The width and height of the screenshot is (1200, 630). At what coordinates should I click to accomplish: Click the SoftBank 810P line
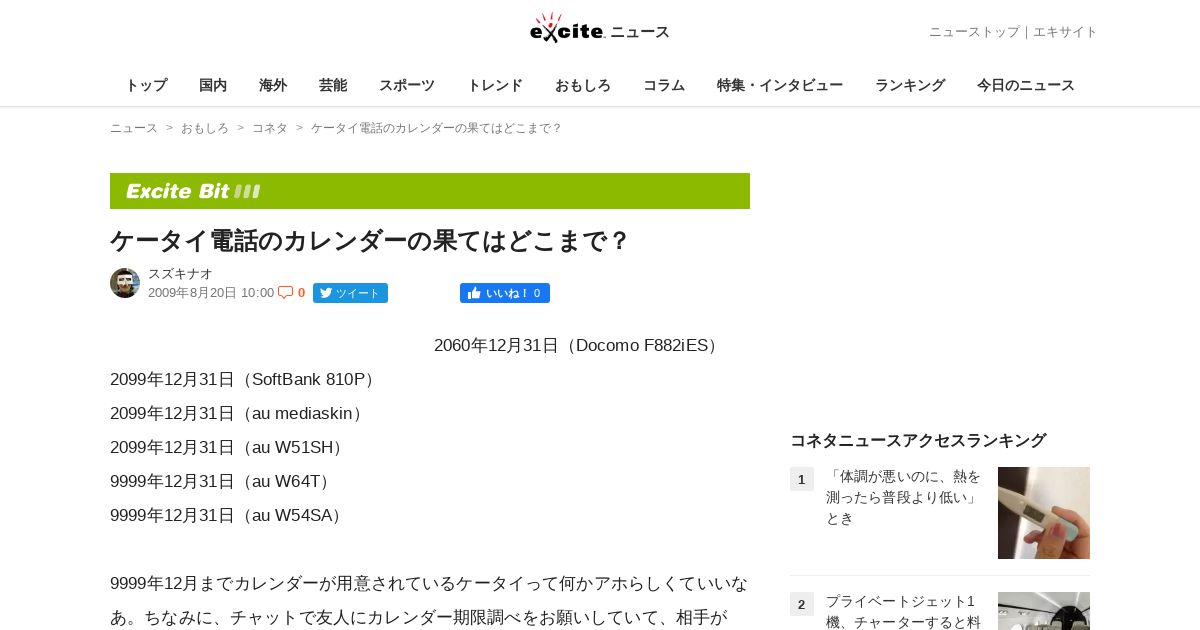pyautogui.click(x=245, y=379)
